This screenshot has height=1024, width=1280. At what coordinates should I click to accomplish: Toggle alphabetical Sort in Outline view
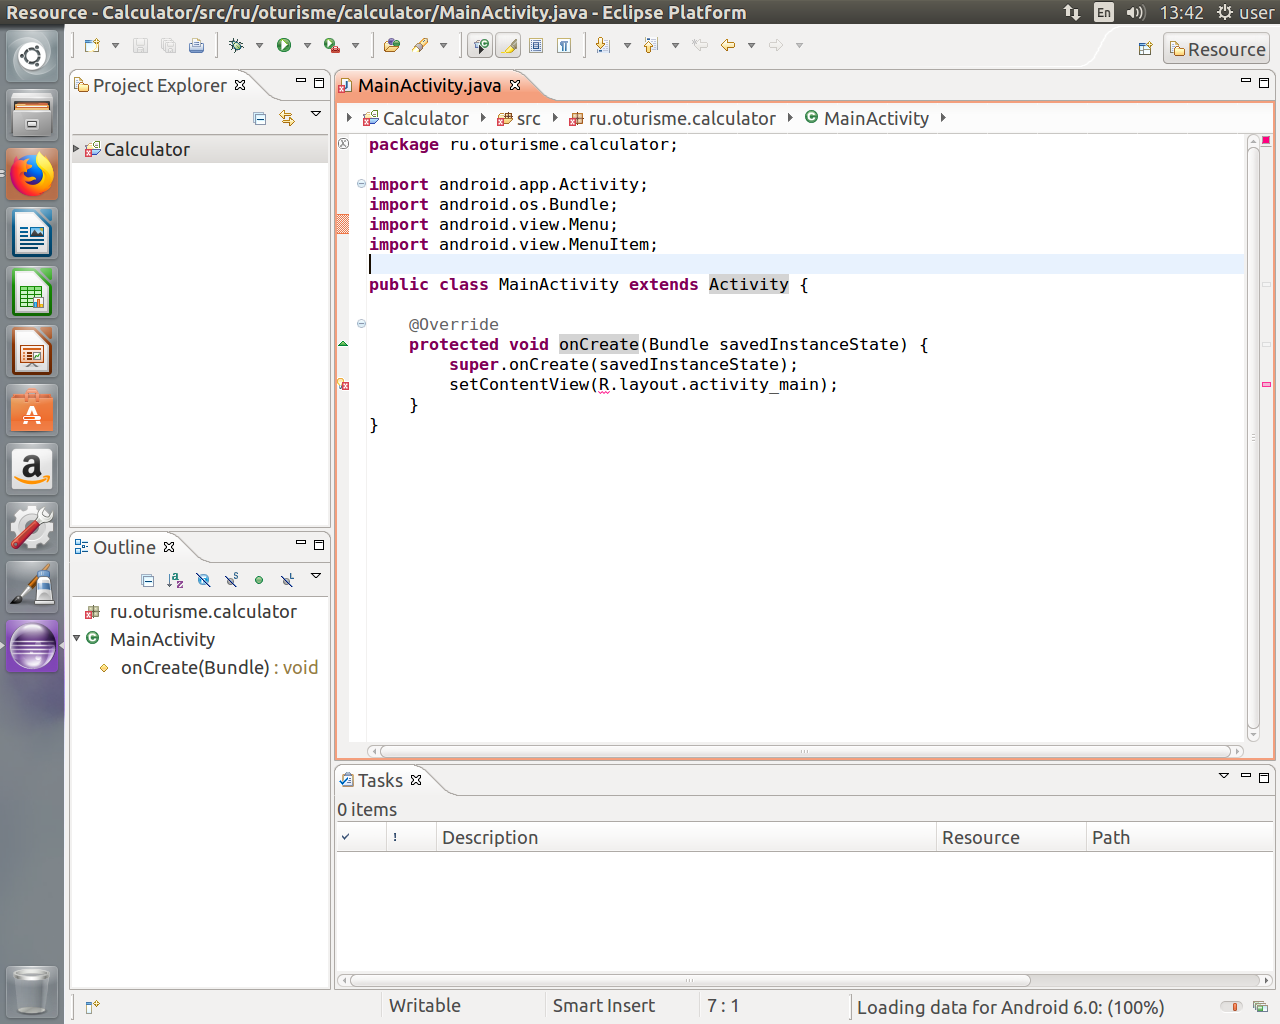pyautogui.click(x=175, y=580)
